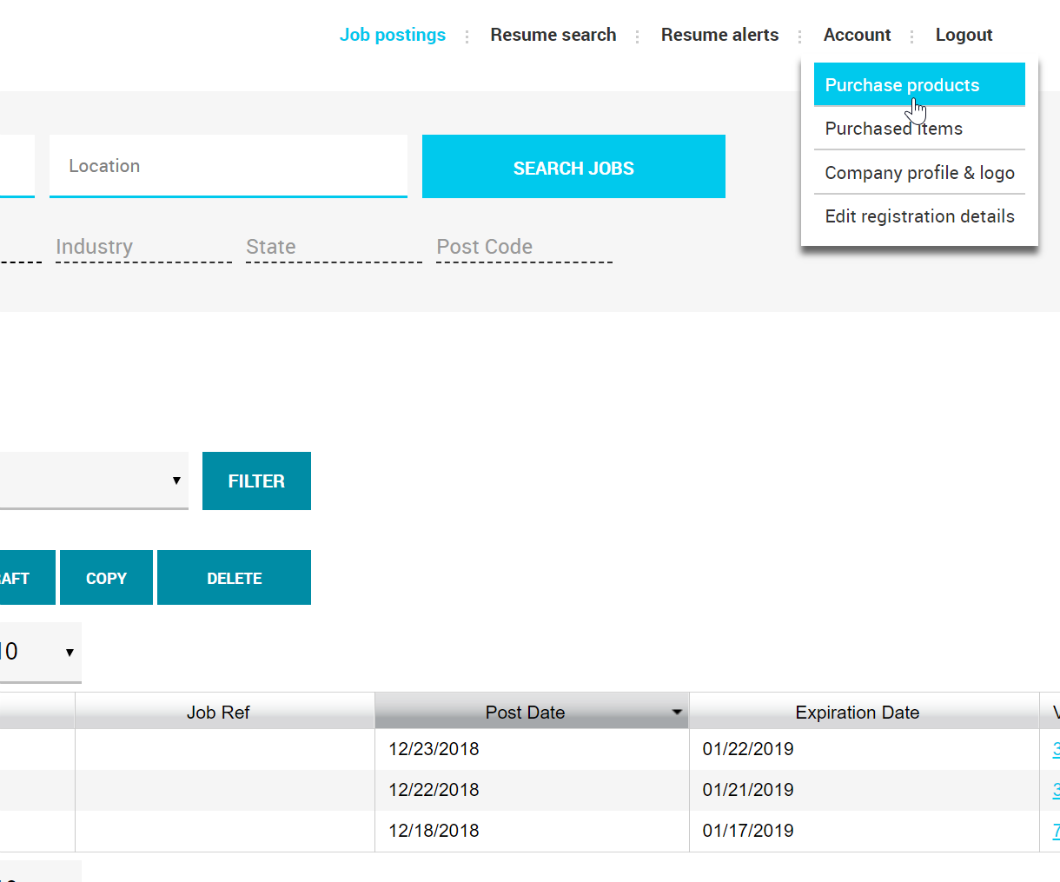Open the Account menu

click(x=857, y=34)
